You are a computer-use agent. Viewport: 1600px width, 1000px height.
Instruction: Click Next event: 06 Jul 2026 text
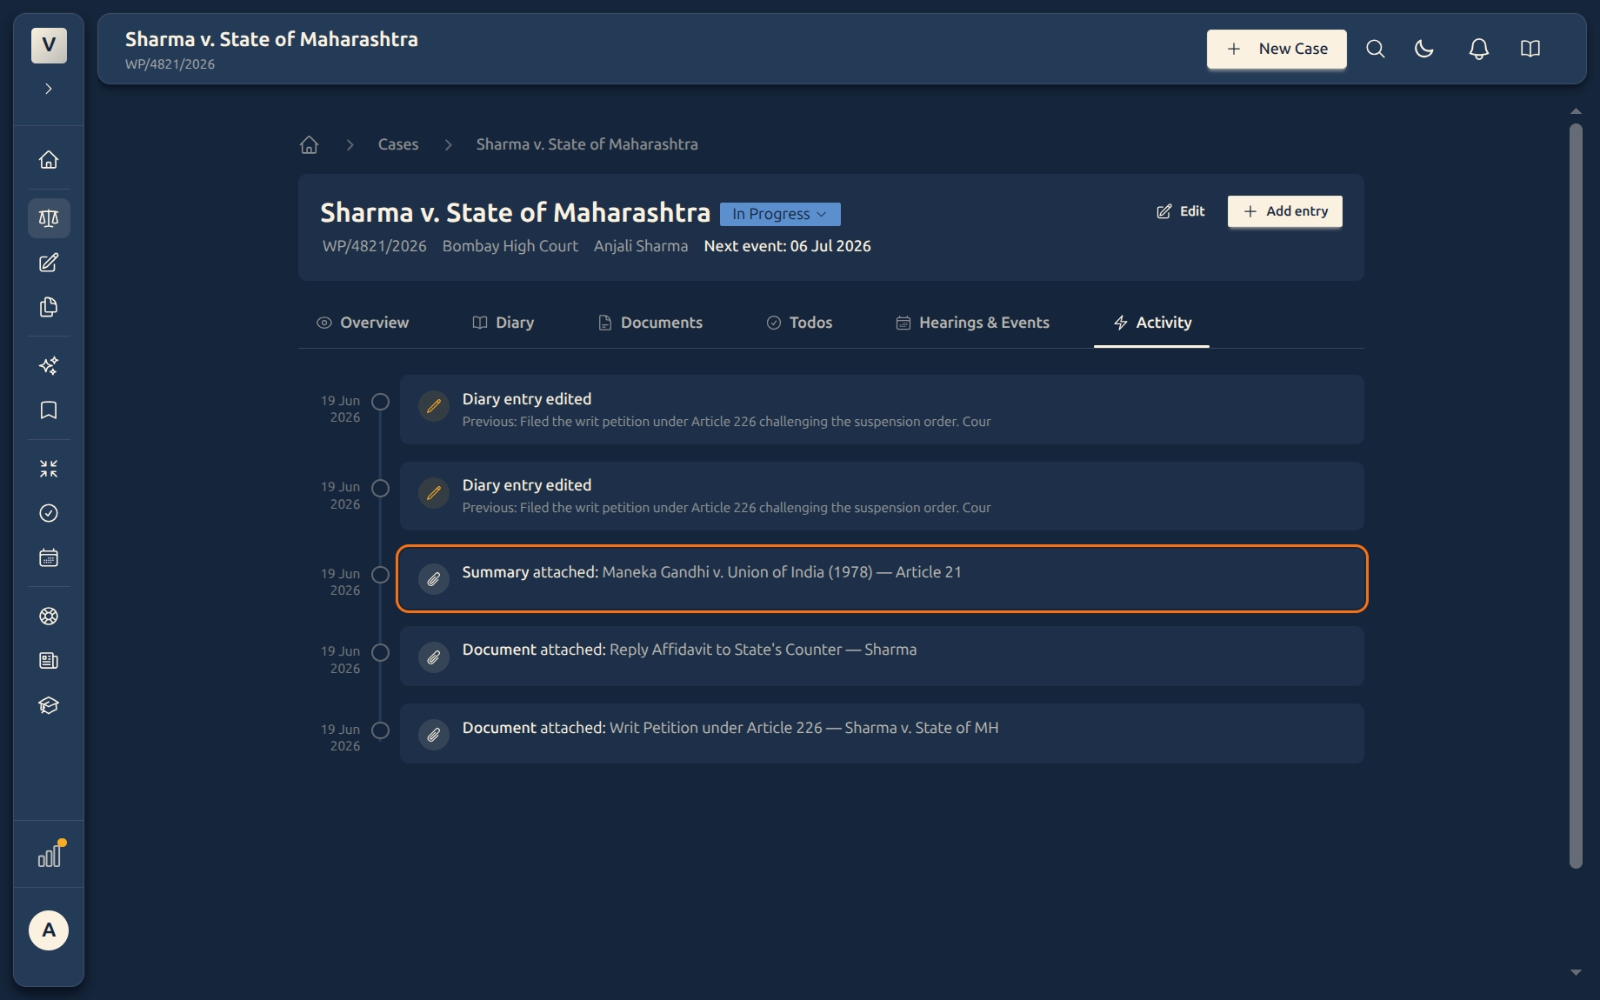coord(787,246)
